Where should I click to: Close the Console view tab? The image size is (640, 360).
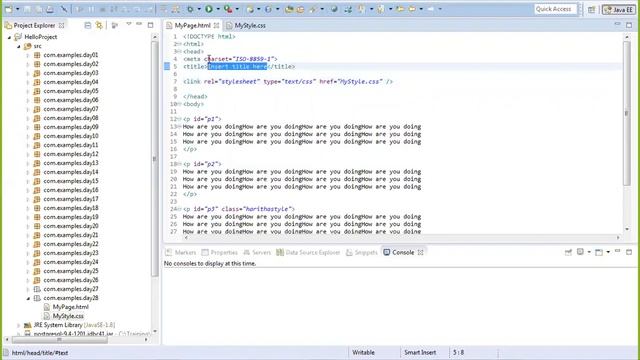[420, 253]
